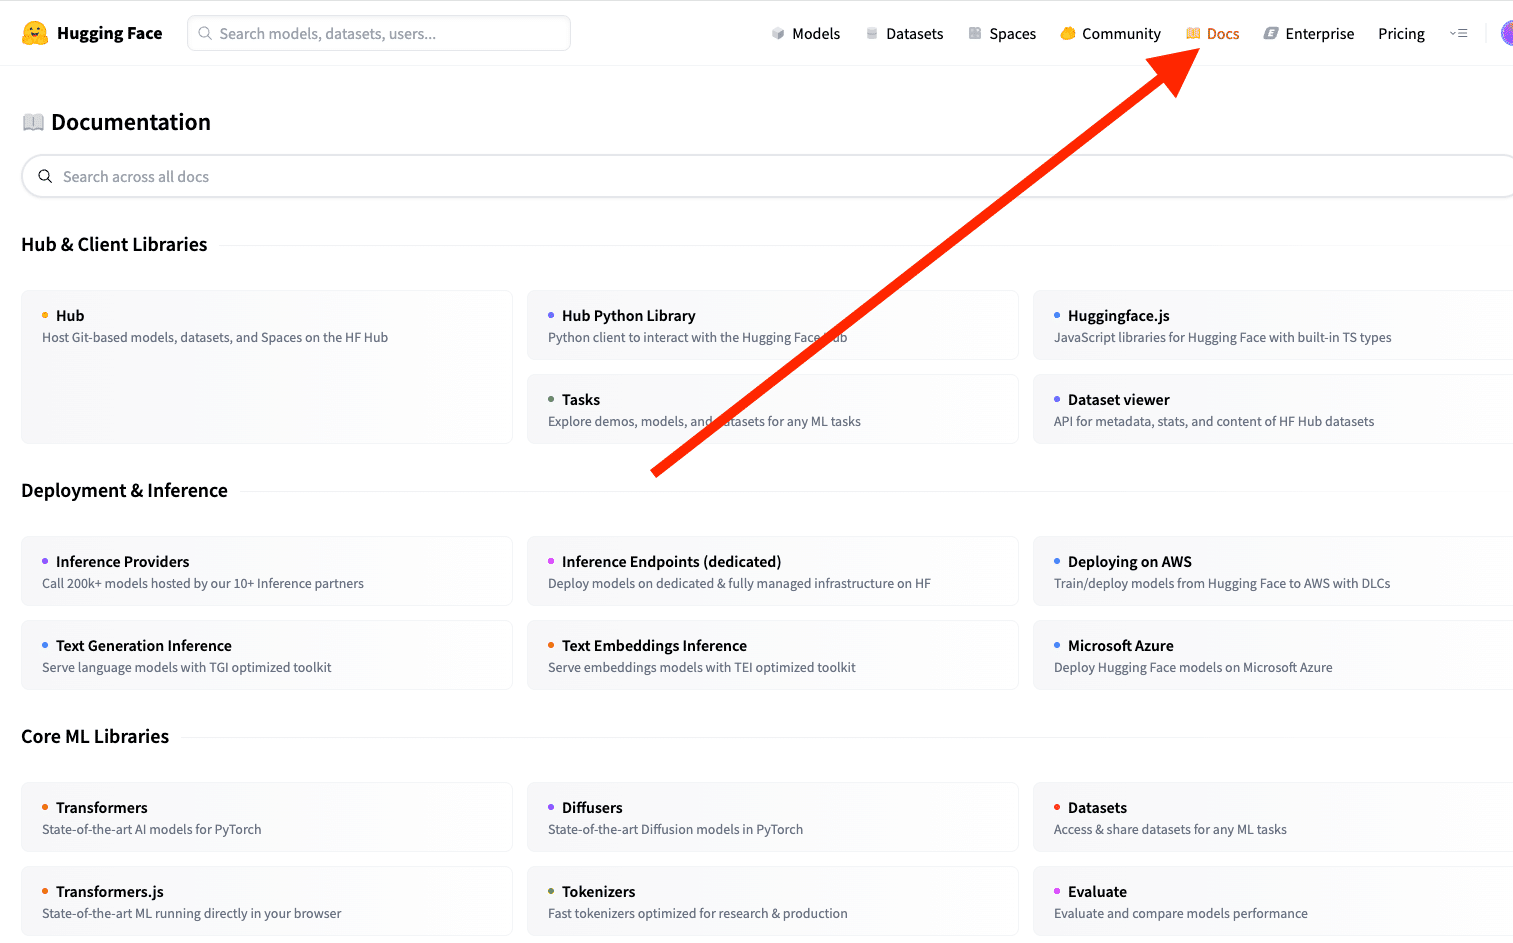
Task: Click the Community icon in navbar
Action: 1068,34
